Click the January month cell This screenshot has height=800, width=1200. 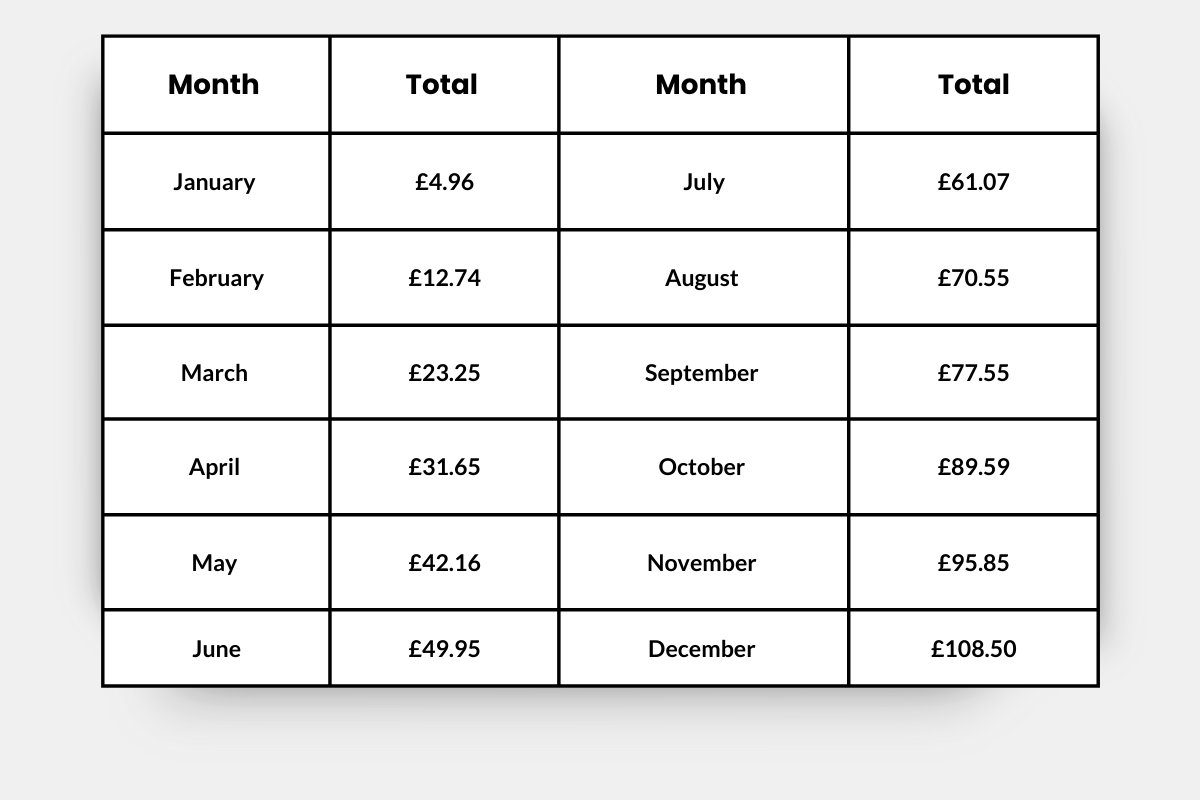[214, 182]
